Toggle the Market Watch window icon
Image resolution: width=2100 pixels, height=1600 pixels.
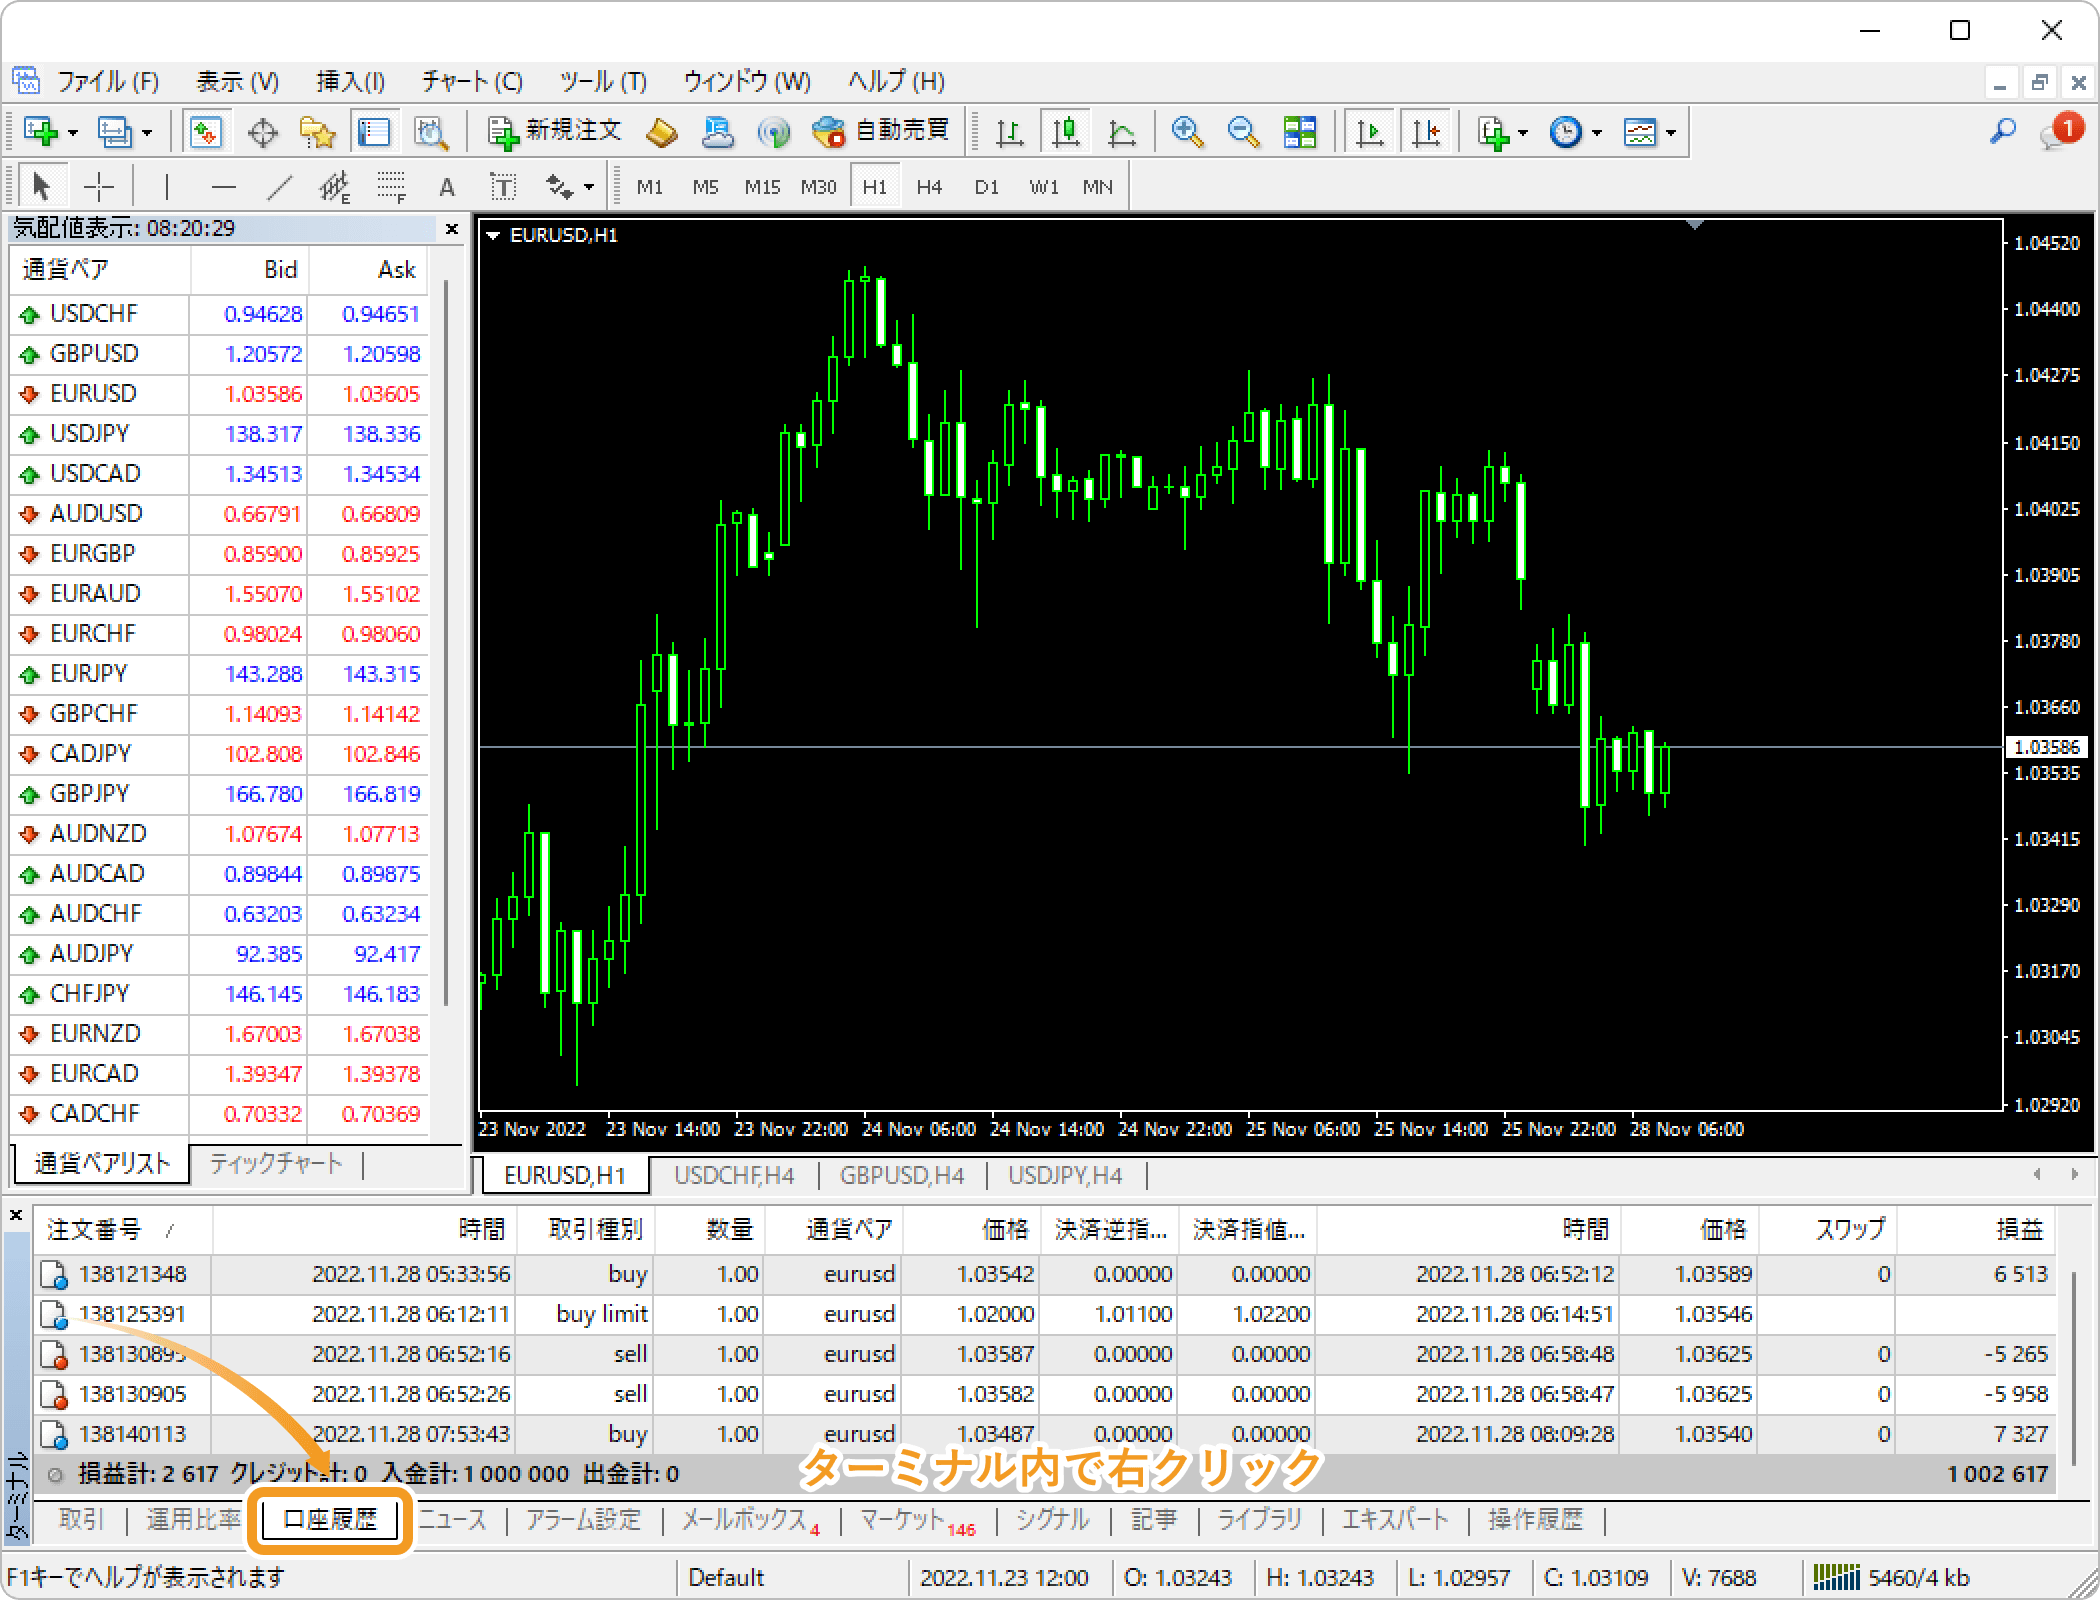[206, 132]
